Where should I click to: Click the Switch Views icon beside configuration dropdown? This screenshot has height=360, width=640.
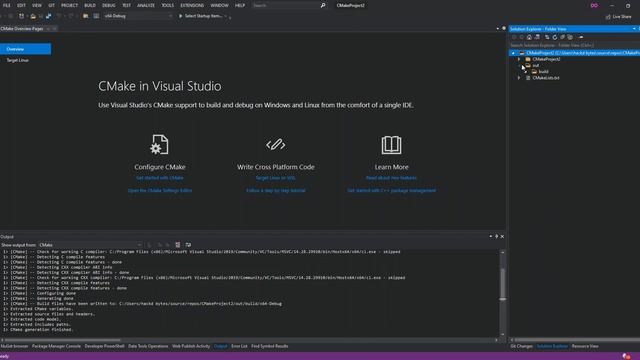coord(96,16)
